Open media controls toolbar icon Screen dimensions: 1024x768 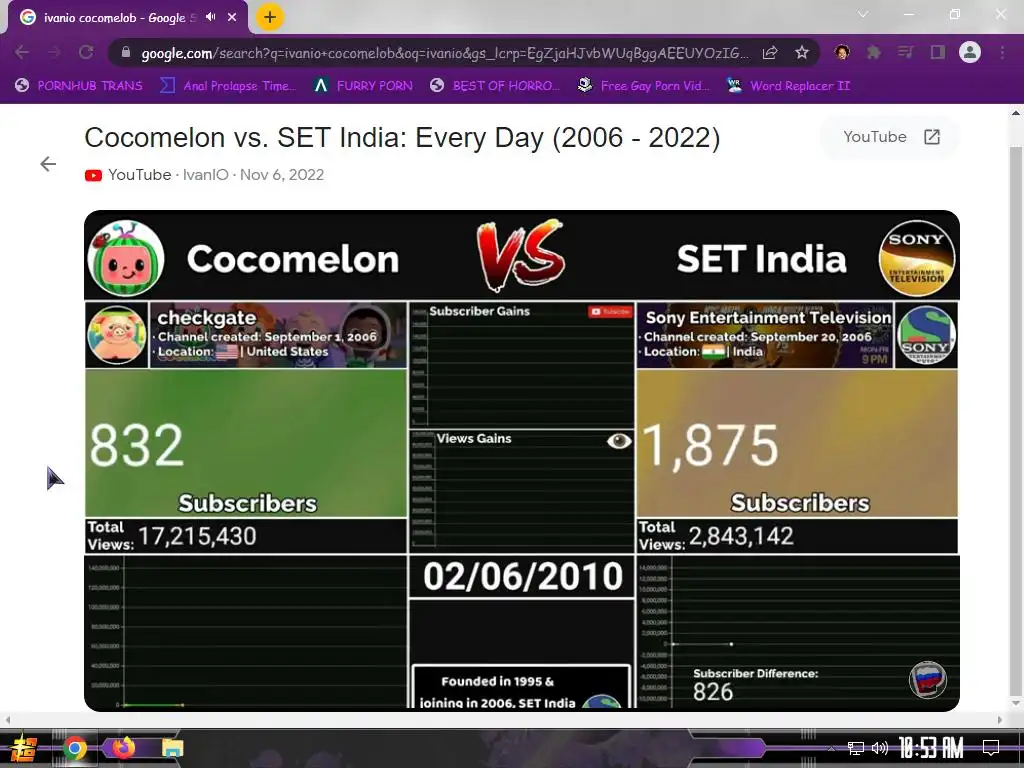coord(905,52)
